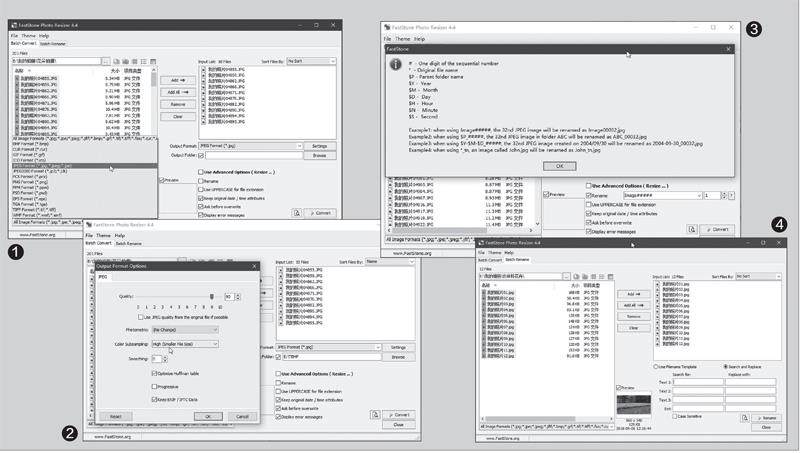The image size is (800, 453).
Task: Click the preview-conversion icon left of Convert in window 2
Action: point(375,415)
